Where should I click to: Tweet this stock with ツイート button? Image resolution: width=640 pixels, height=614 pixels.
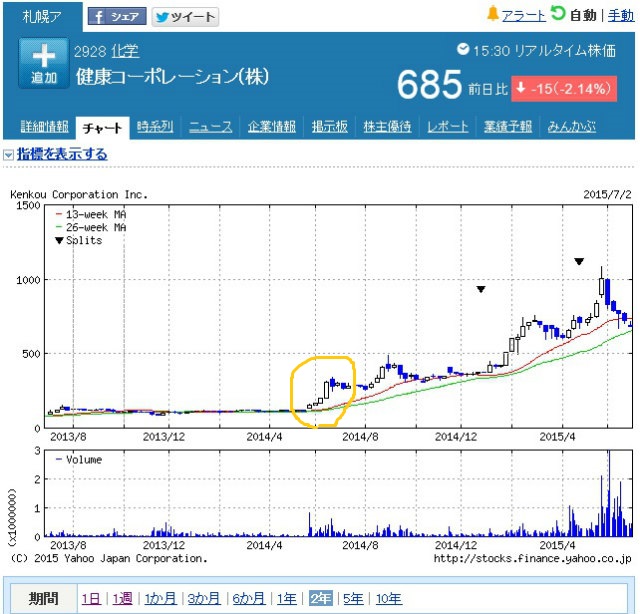[185, 17]
